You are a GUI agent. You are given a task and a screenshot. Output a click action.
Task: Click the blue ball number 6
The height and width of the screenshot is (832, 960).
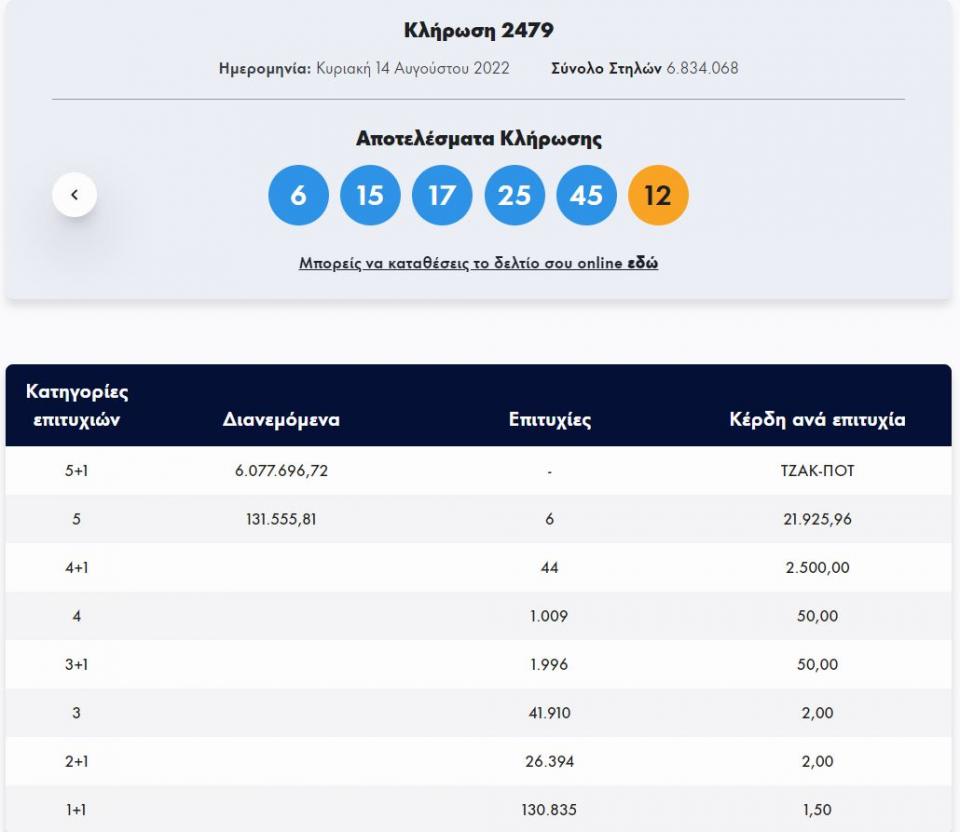[298, 195]
